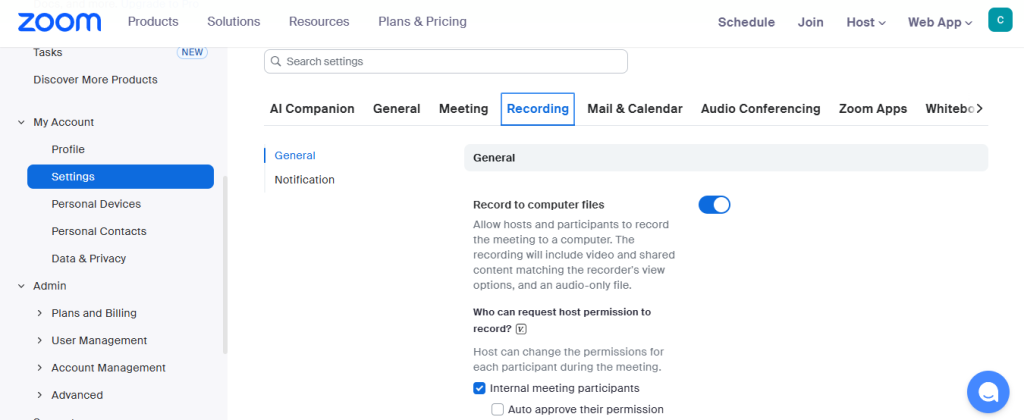Switch to the Meeting tab
The image size is (1024, 420).
[464, 109]
